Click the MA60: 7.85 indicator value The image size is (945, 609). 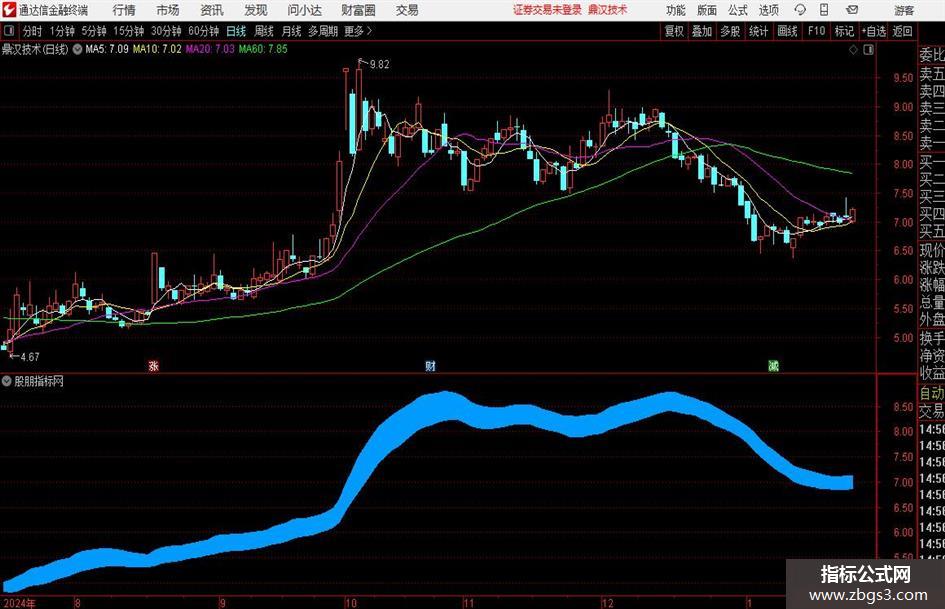263,49
